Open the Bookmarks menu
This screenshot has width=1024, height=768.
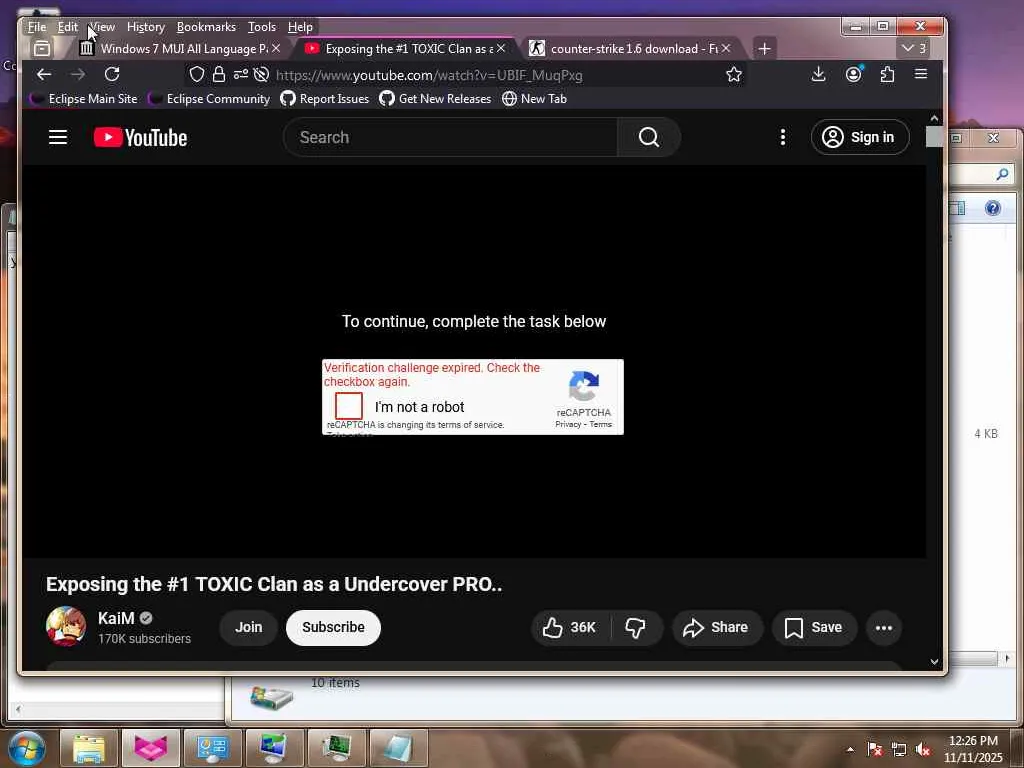206,27
